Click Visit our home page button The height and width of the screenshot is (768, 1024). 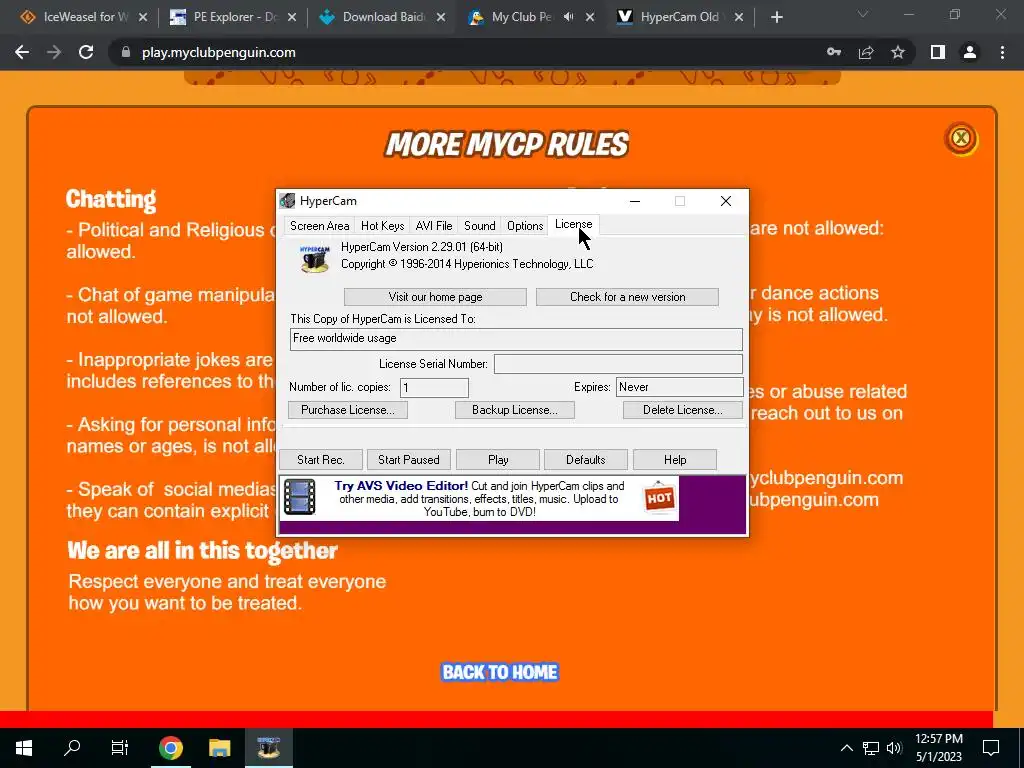click(435, 297)
